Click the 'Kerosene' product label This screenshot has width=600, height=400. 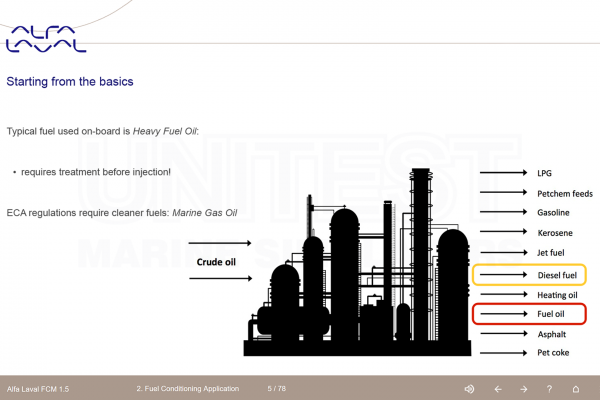click(x=555, y=233)
